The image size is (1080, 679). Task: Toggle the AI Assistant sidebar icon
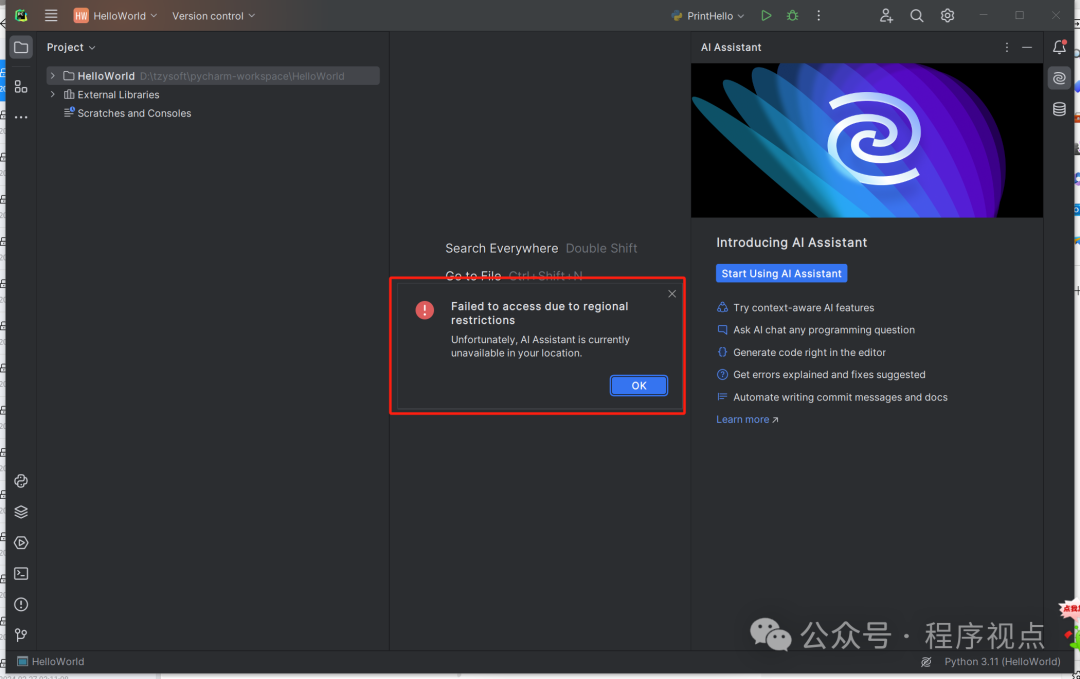[1059, 78]
